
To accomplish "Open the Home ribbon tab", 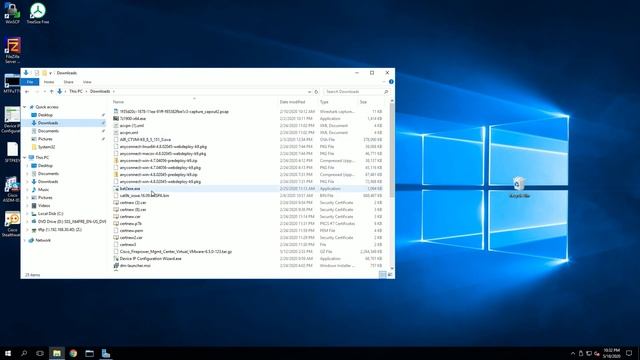I will (x=49, y=82).
